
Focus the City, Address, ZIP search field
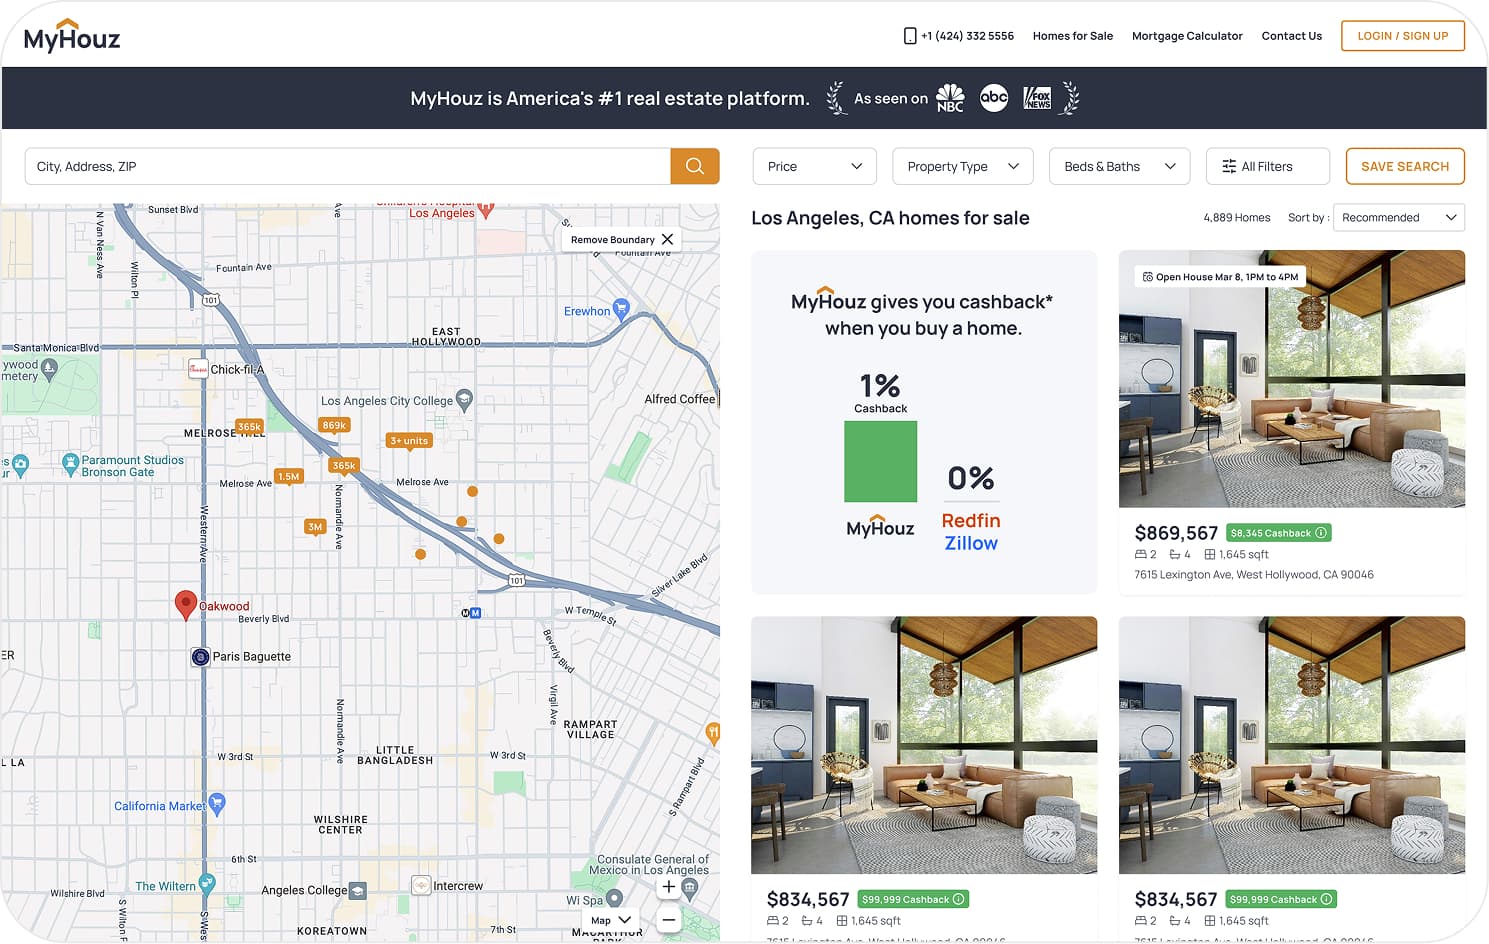347,166
